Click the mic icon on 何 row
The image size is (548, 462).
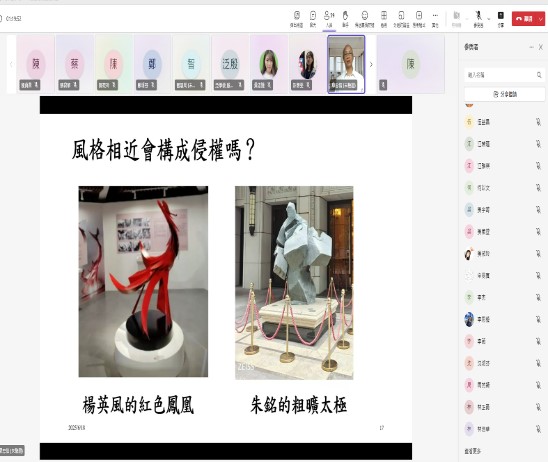tap(538, 188)
